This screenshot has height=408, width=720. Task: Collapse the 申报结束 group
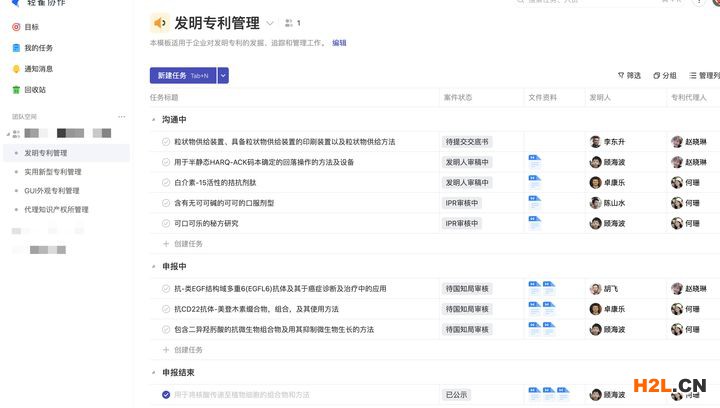[154, 373]
